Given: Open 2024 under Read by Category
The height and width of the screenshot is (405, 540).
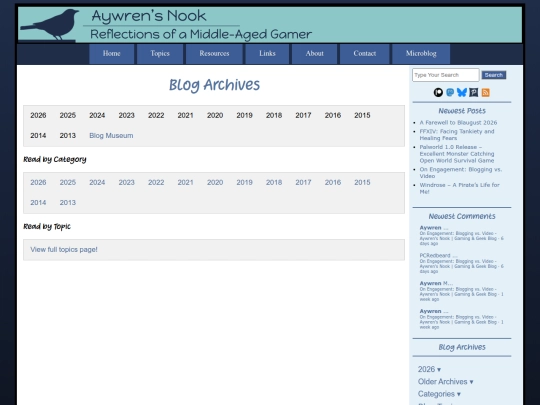Looking at the screenshot, I should [97, 182].
